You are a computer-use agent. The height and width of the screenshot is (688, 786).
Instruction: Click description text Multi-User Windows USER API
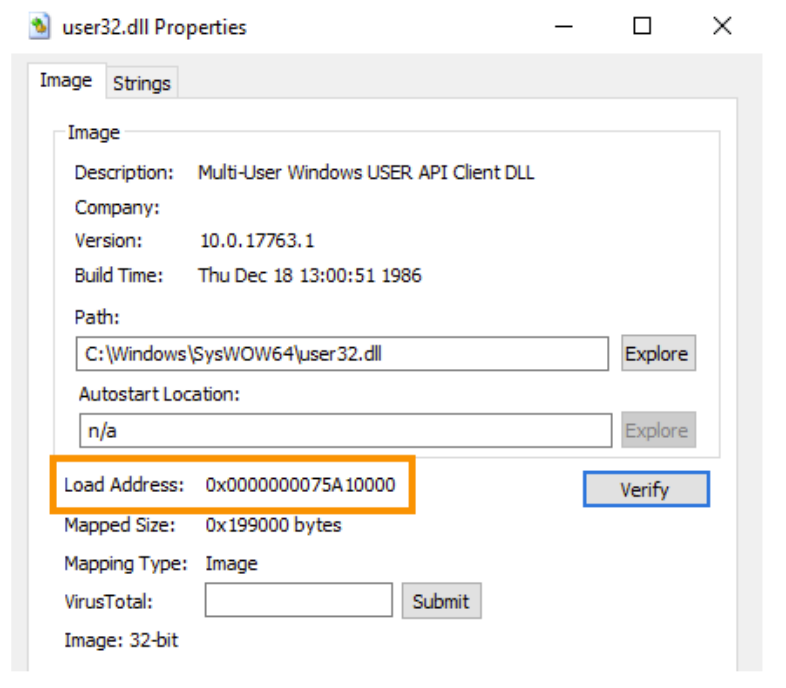[366, 173]
